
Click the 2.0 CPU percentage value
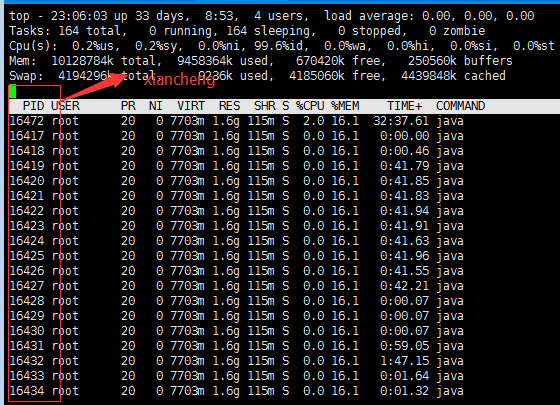(x=314, y=121)
